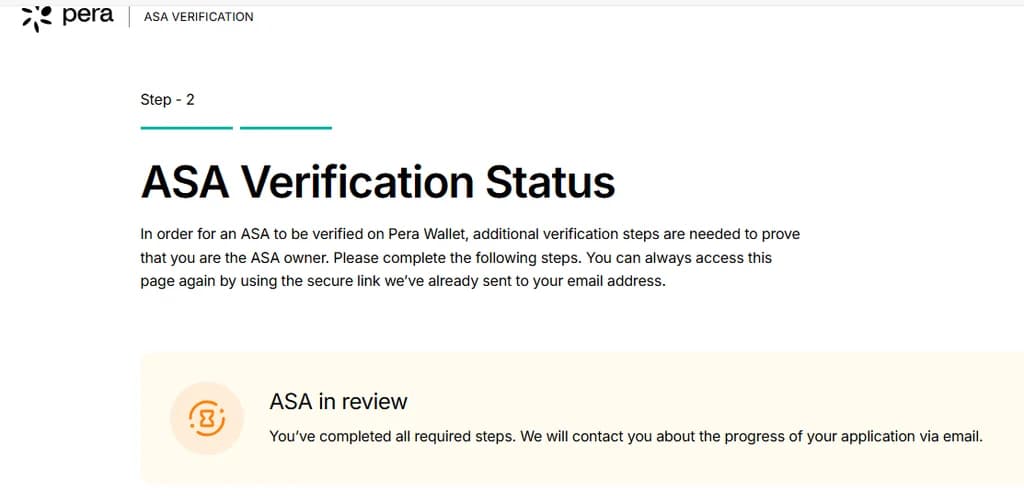Click the Step - 2 label

tap(167, 99)
